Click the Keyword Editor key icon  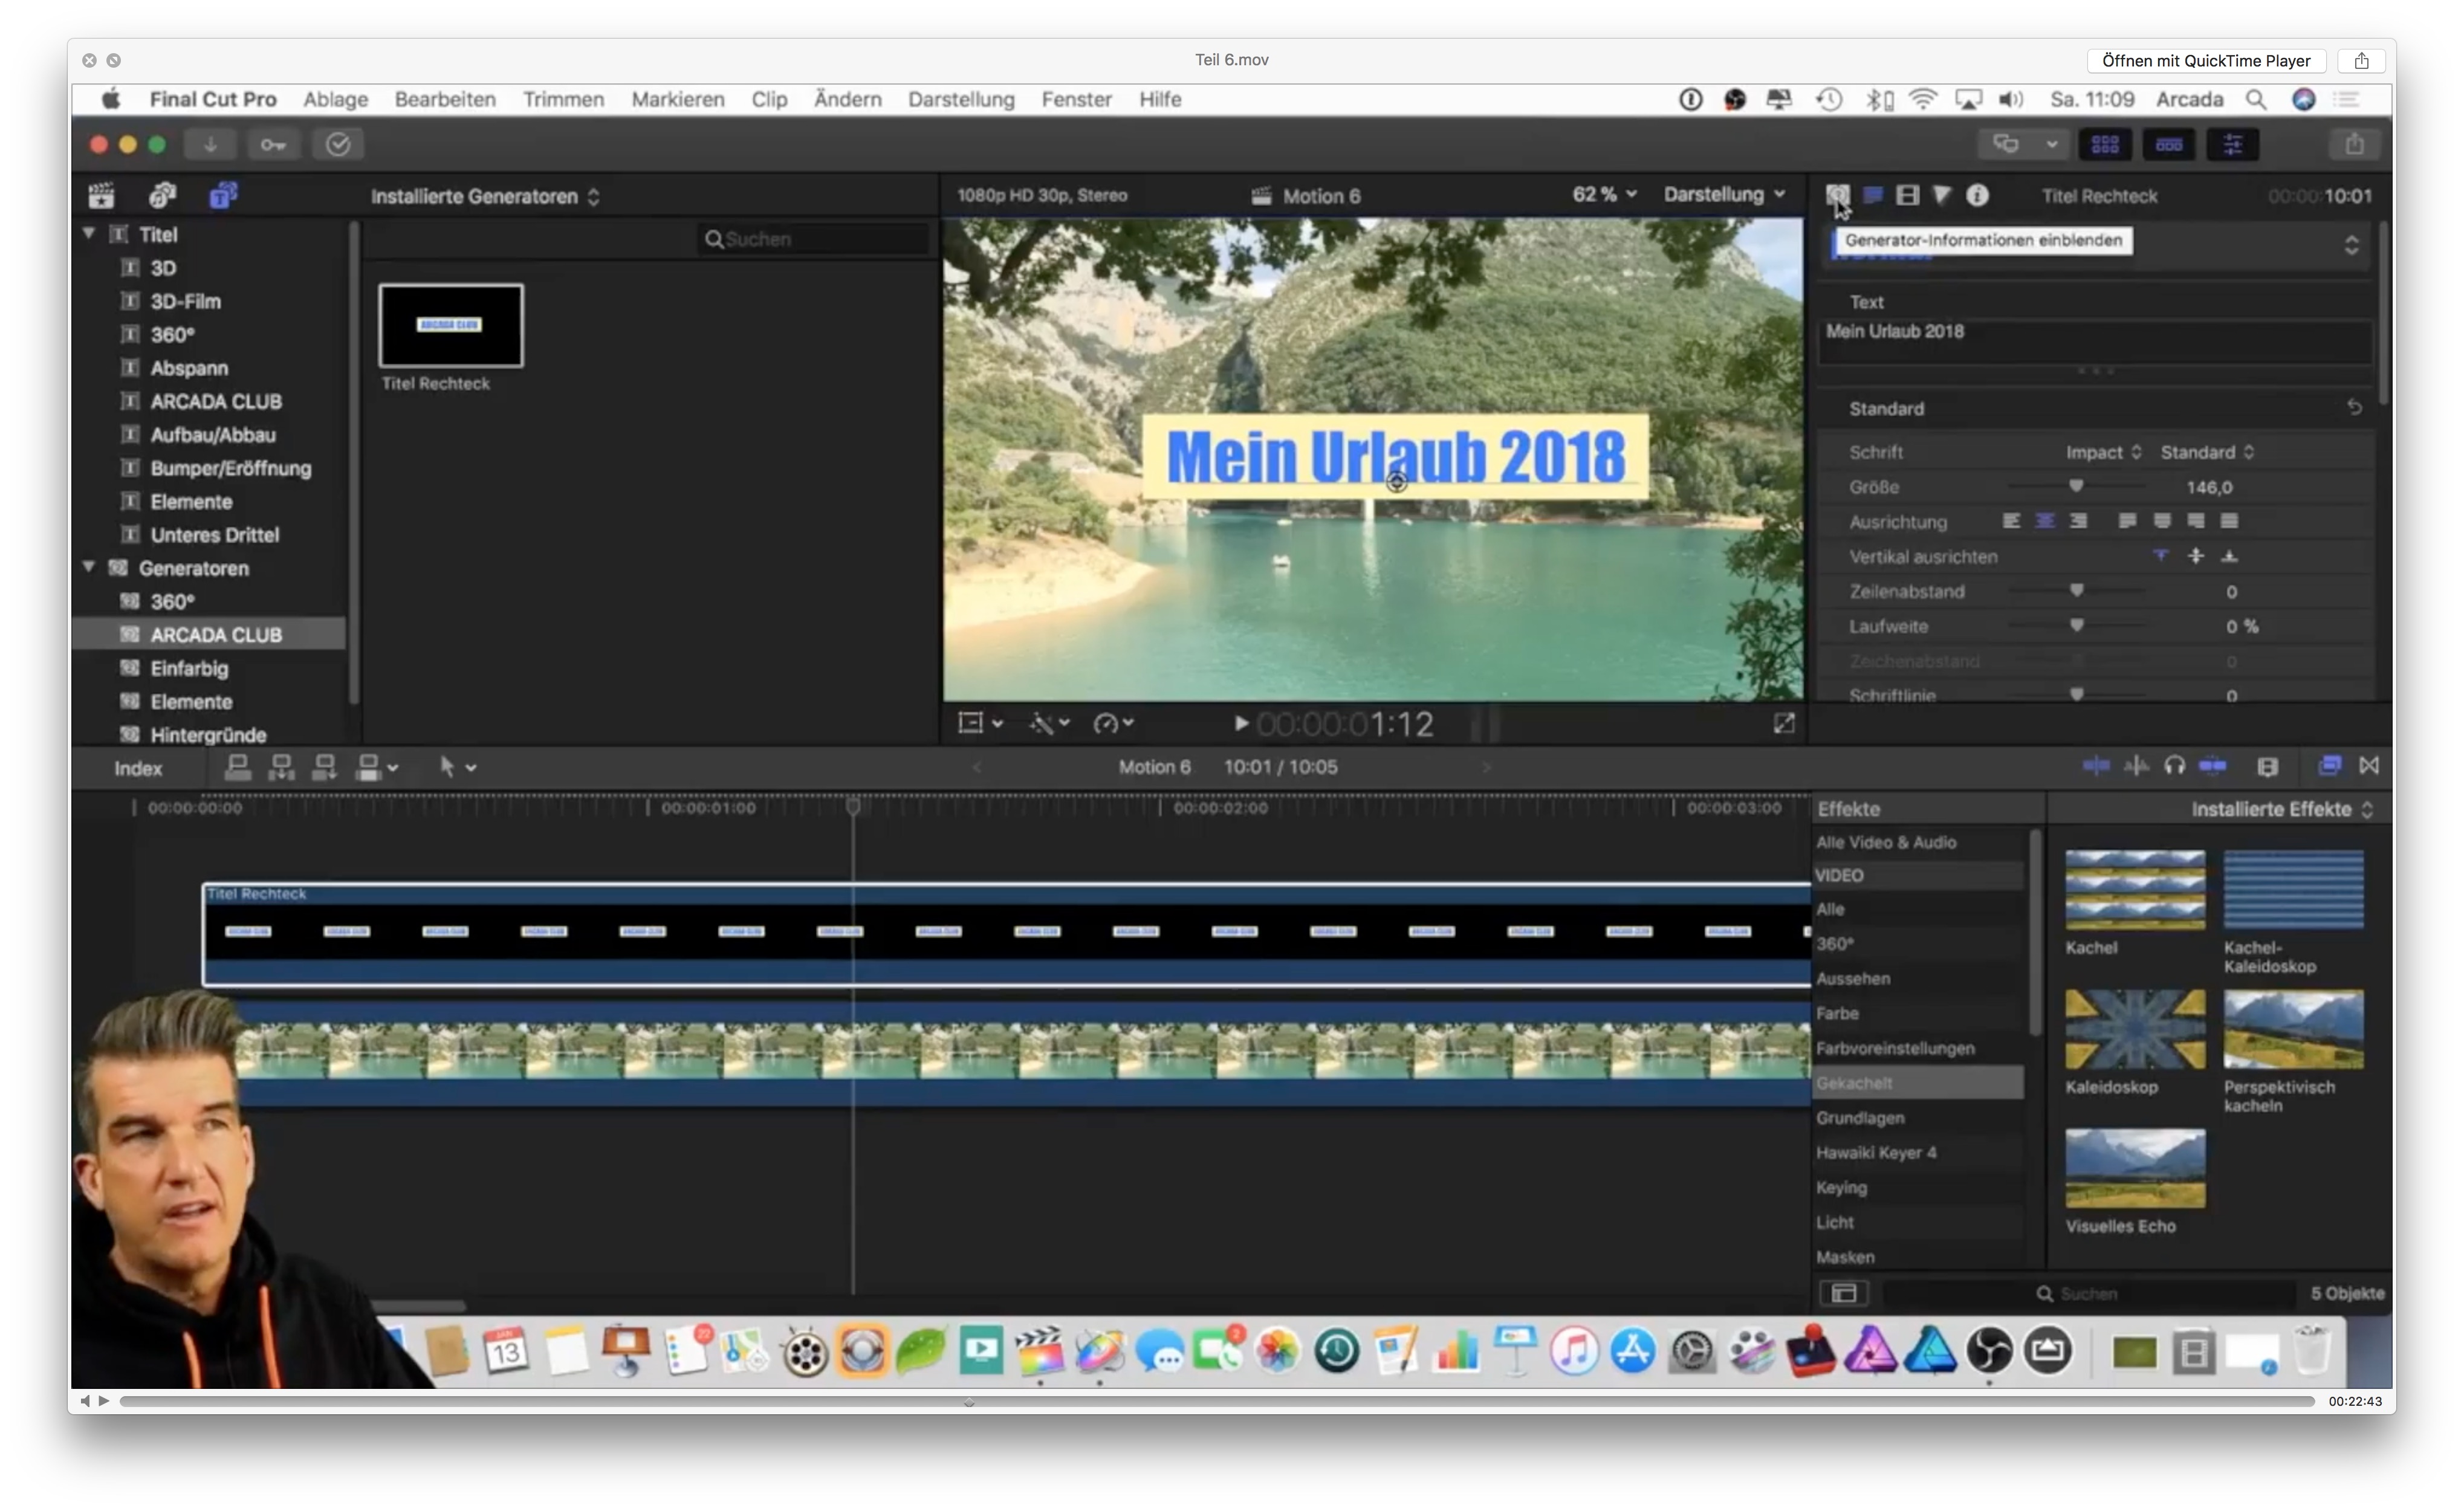[273, 144]
